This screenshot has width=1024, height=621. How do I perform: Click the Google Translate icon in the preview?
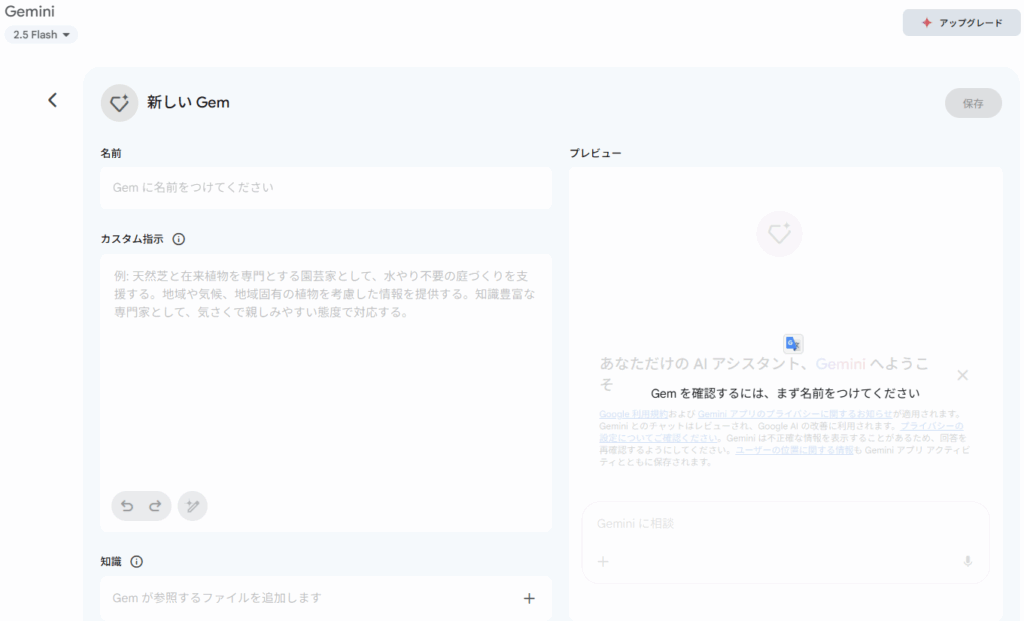coord(793,343)
